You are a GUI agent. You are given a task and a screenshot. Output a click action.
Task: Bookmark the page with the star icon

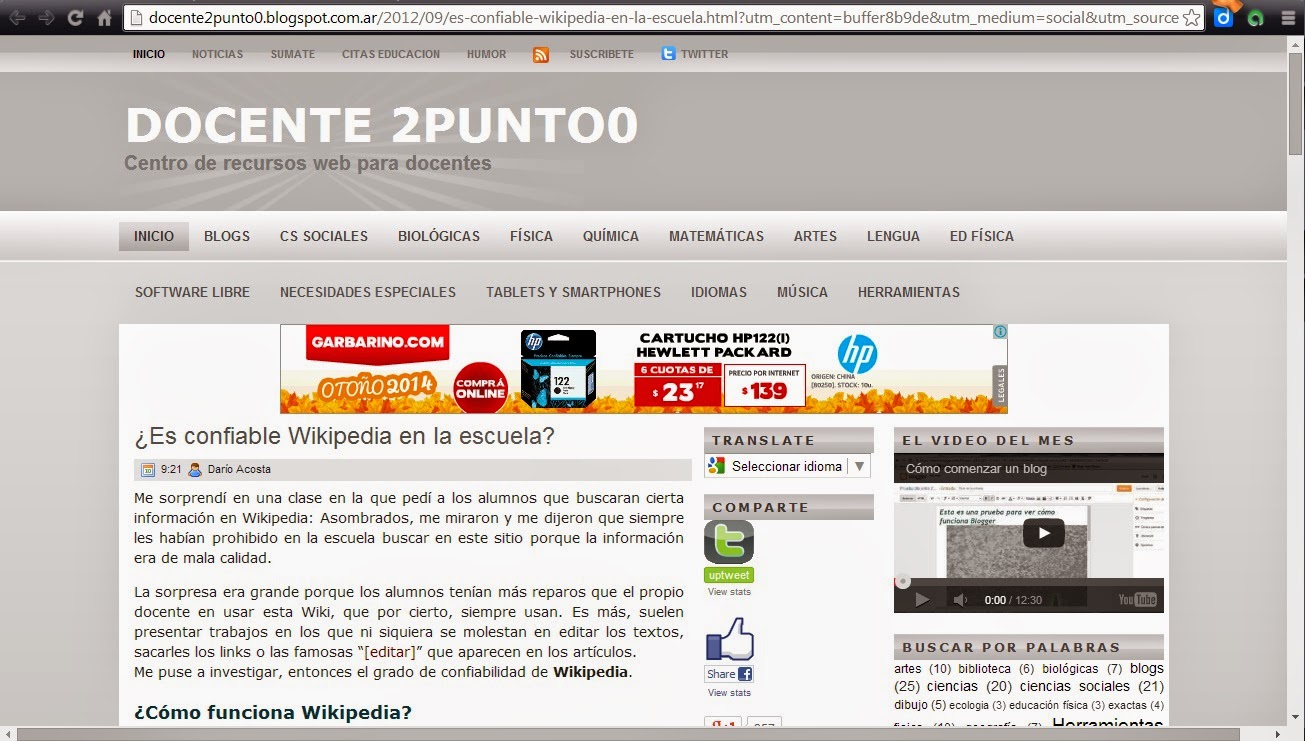coord(1191,18)
